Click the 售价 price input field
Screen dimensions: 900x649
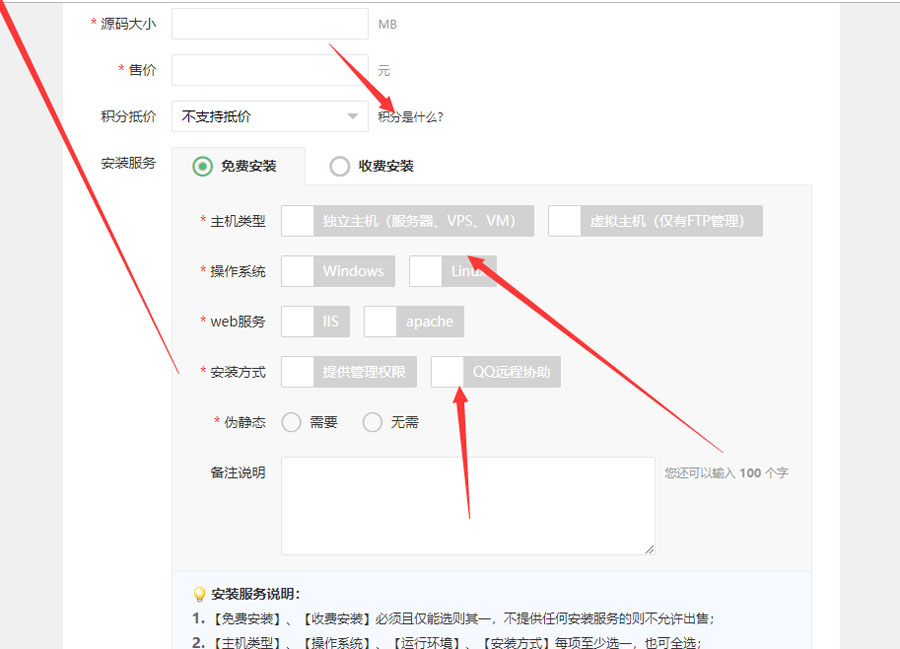(270, 70)
